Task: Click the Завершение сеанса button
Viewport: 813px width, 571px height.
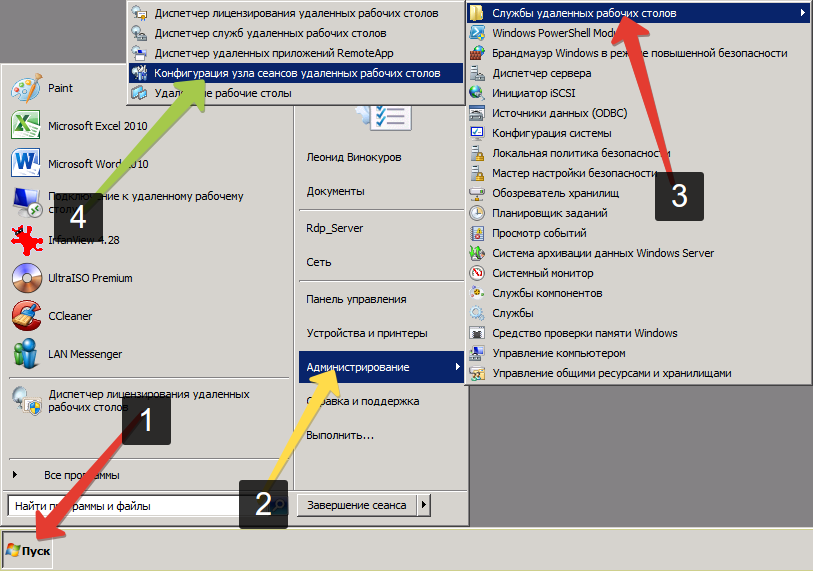Action: click(357, 505)
